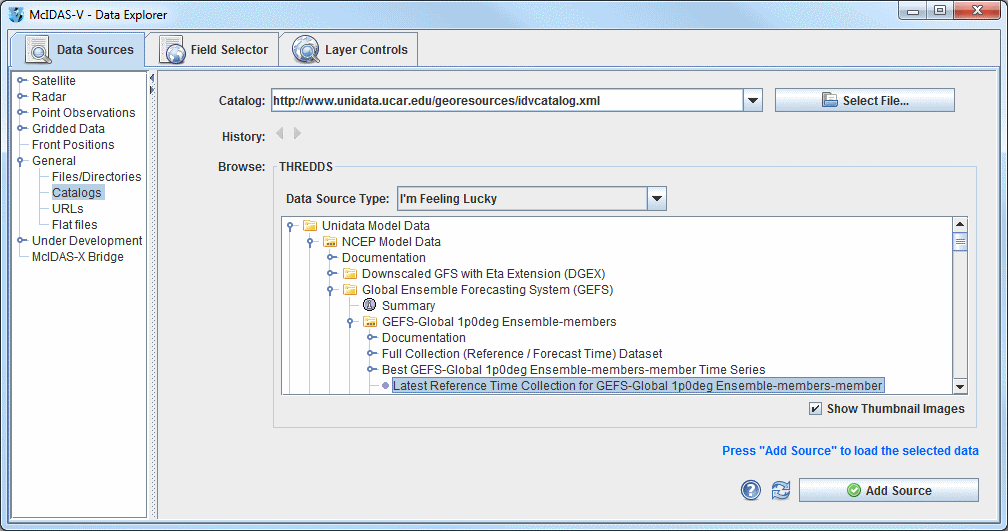
Task: Collapse the Unidata Model Data node
Action: [291, 226]
